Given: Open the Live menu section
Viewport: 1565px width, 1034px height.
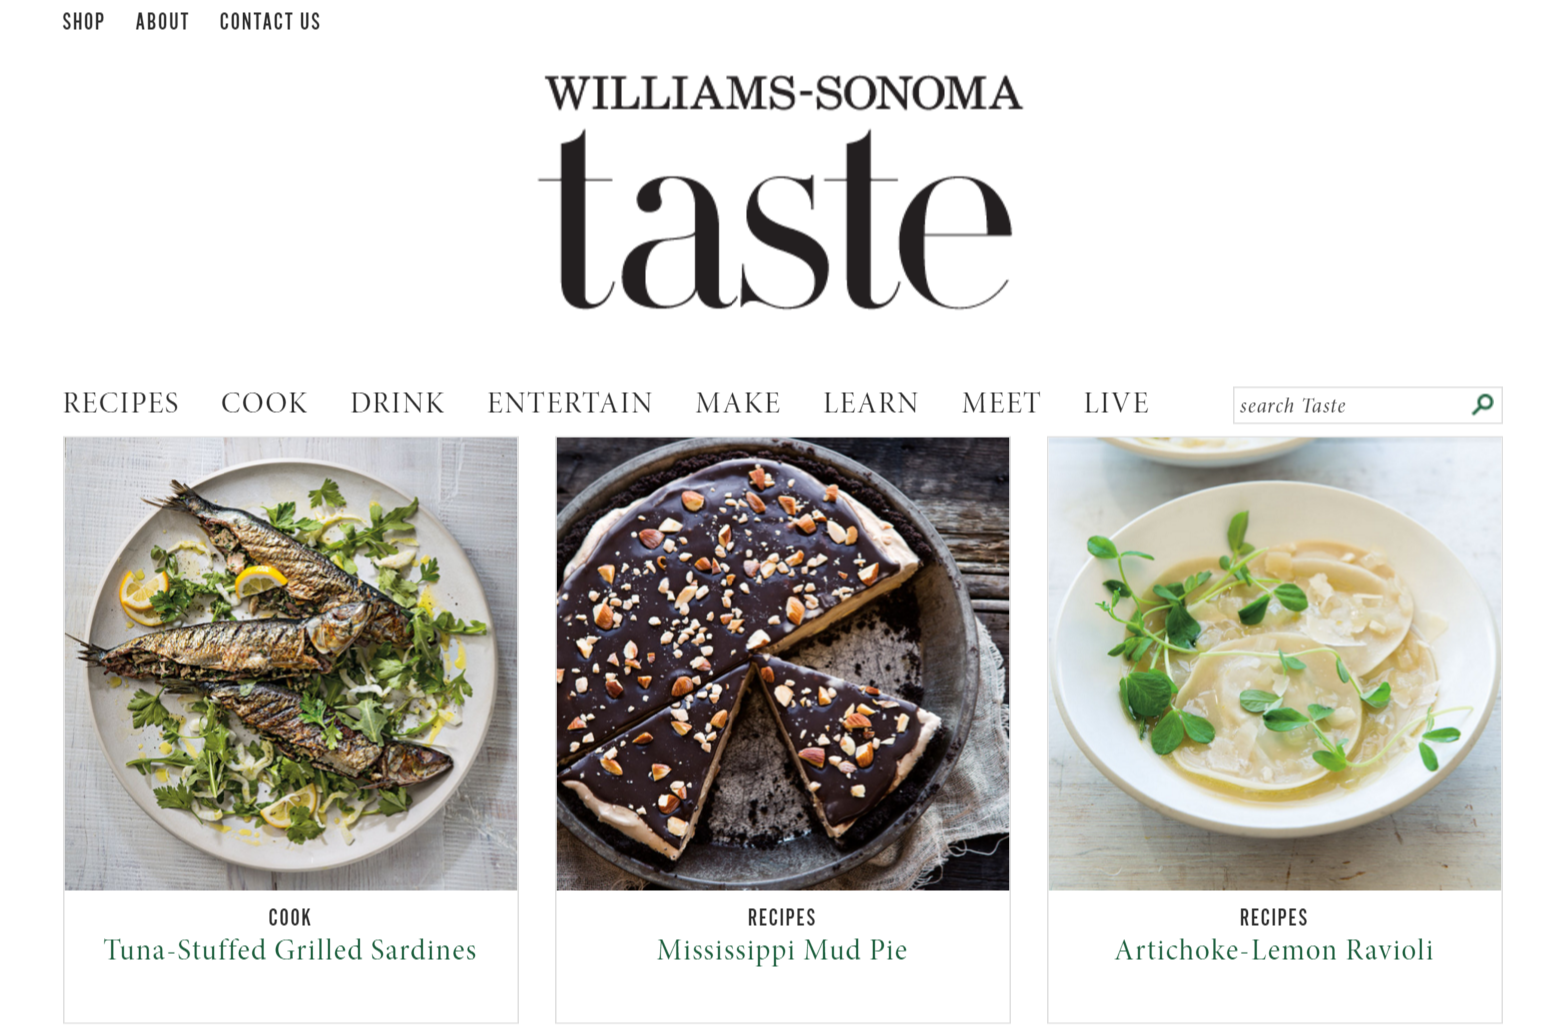Looking at the screenshot, I should click(x=1116, y=403).
